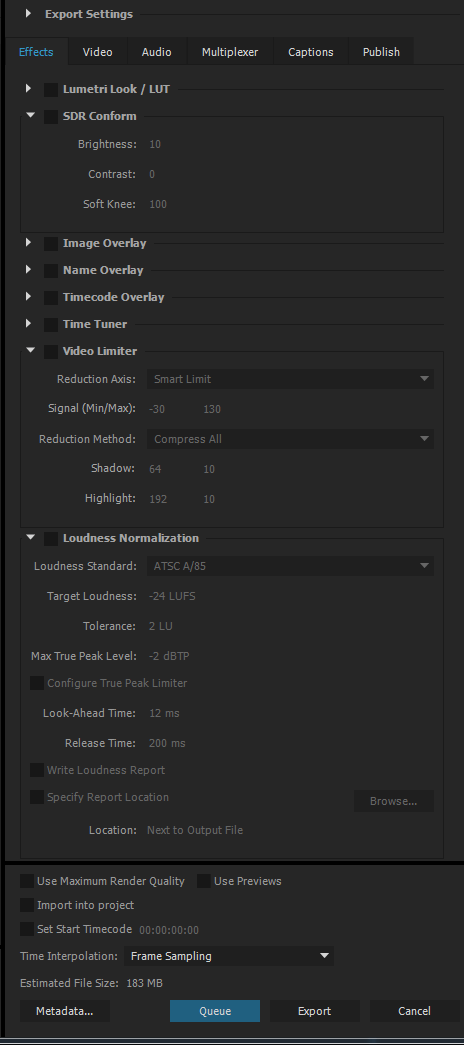Screen dimensions: 464x1045
Task: Open the Captions tab
Action: coord(311,52)
